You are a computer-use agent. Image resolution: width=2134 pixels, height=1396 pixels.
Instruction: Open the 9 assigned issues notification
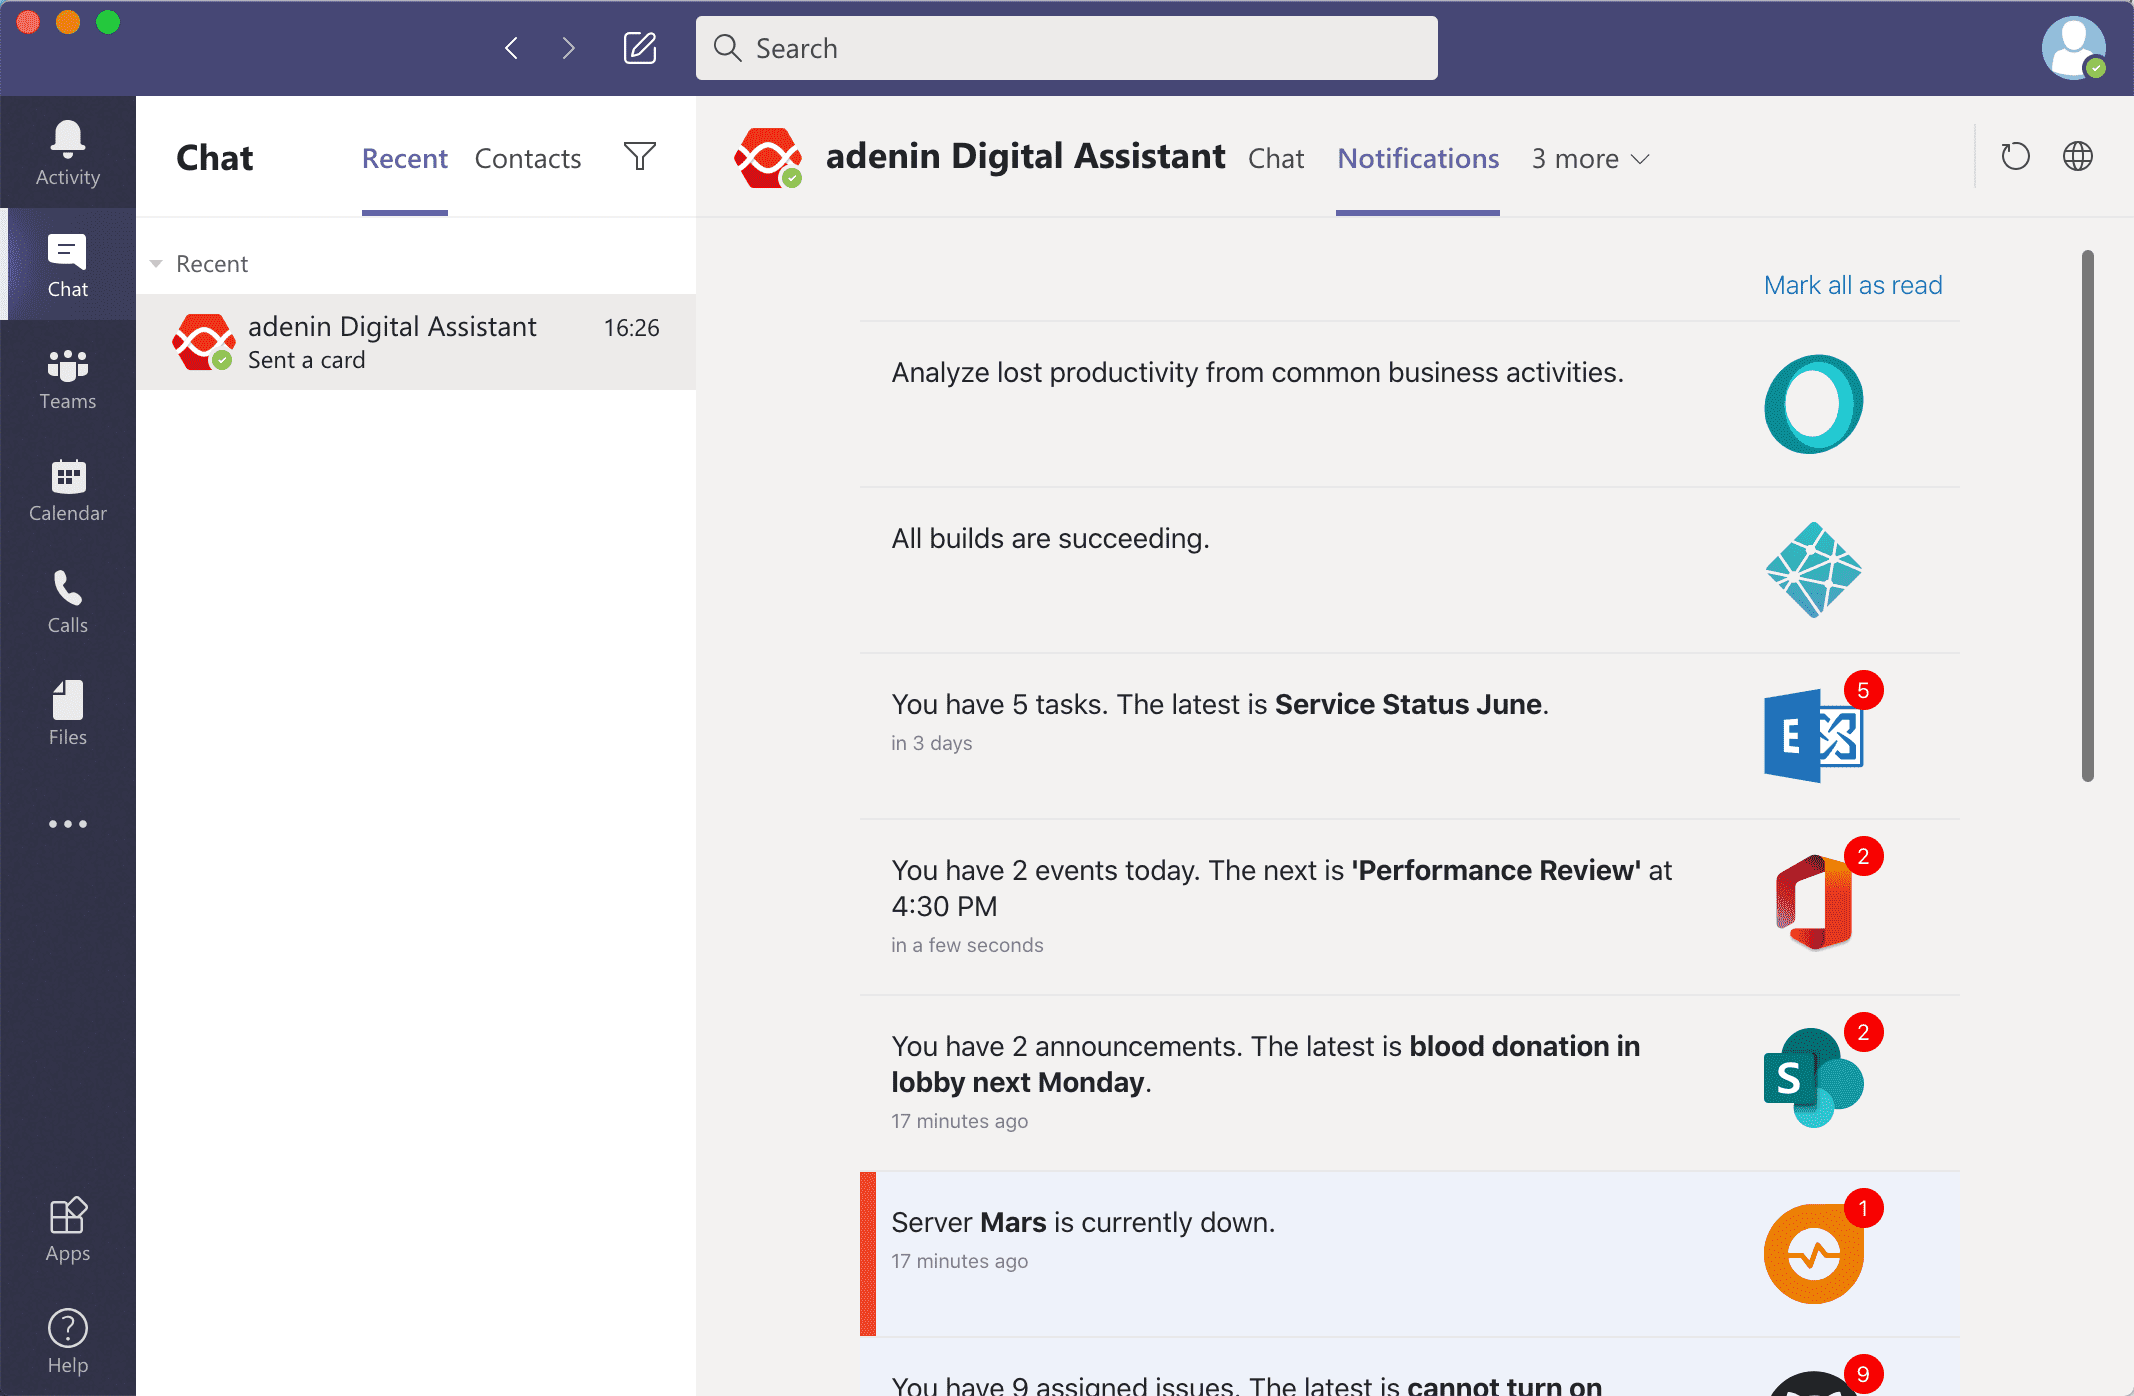[1409, 1368]
